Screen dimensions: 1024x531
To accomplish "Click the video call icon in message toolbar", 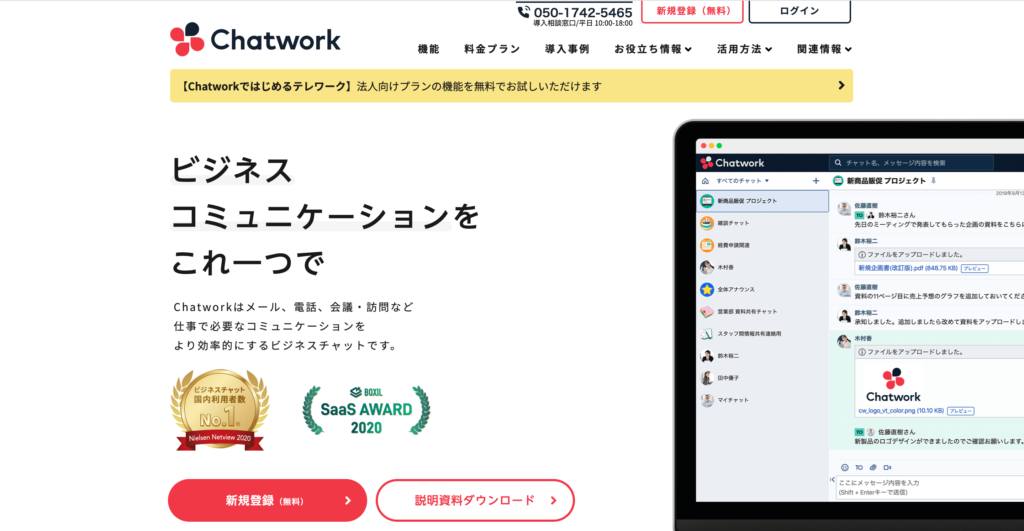I will (888, 468).
